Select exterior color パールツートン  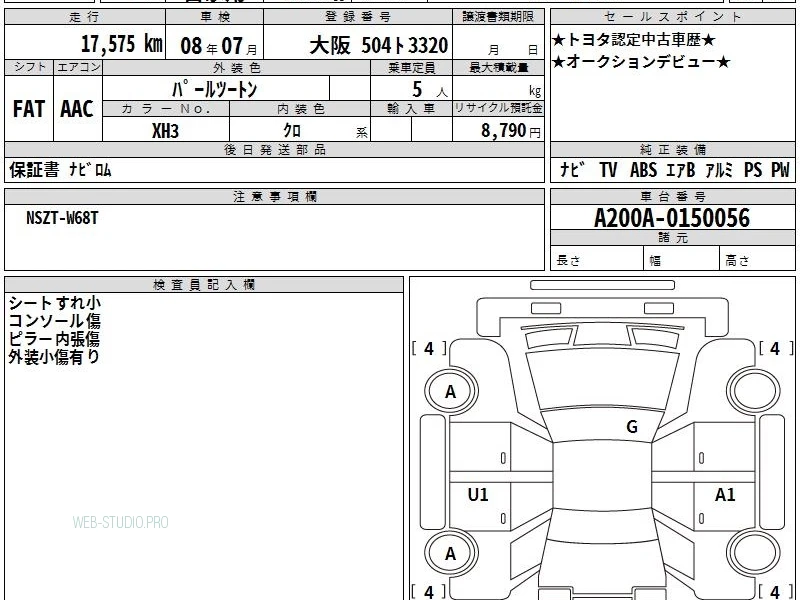pyautogui.click(x=214, y=89)
